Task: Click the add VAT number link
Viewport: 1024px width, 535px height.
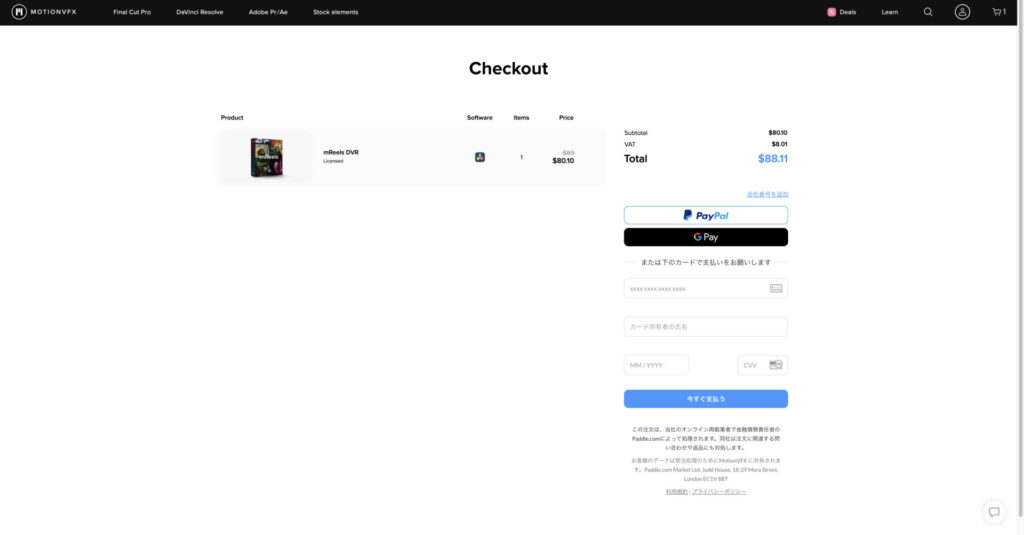Action: click(767, 194)
